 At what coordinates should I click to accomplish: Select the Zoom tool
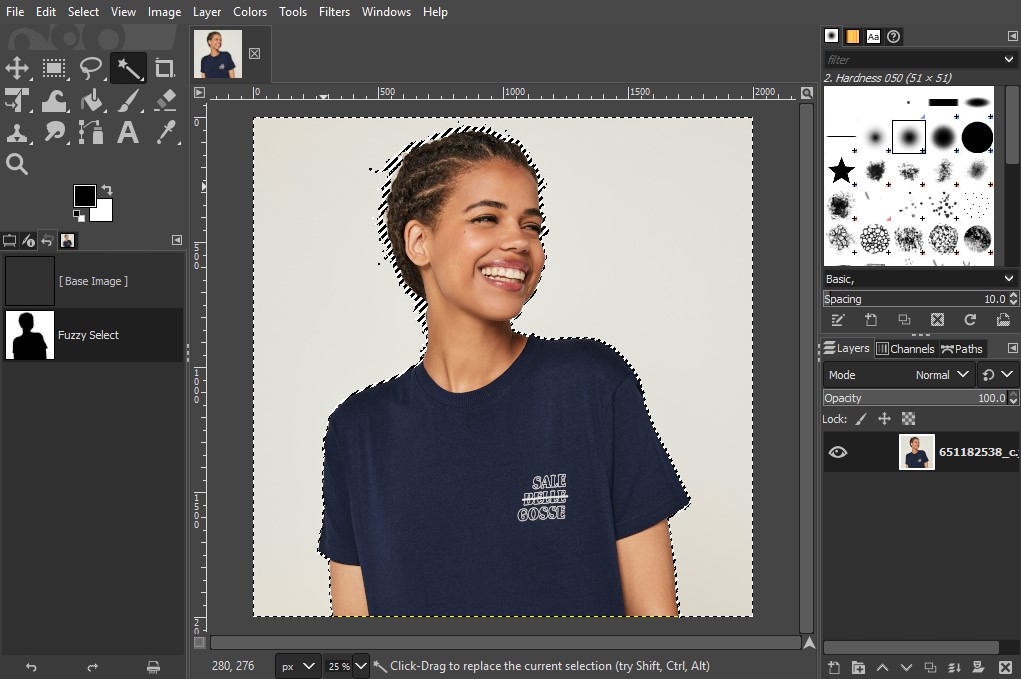[x=15, y=163]
